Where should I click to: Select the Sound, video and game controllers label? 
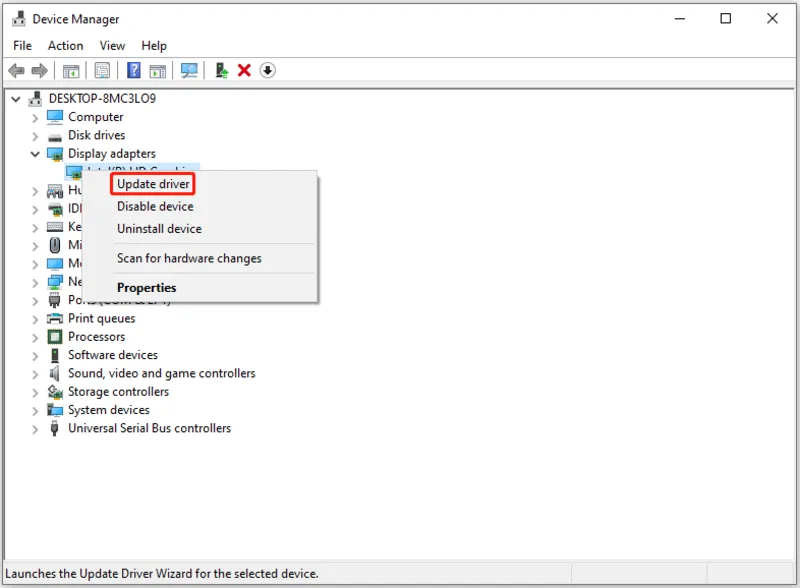(162, 374)
